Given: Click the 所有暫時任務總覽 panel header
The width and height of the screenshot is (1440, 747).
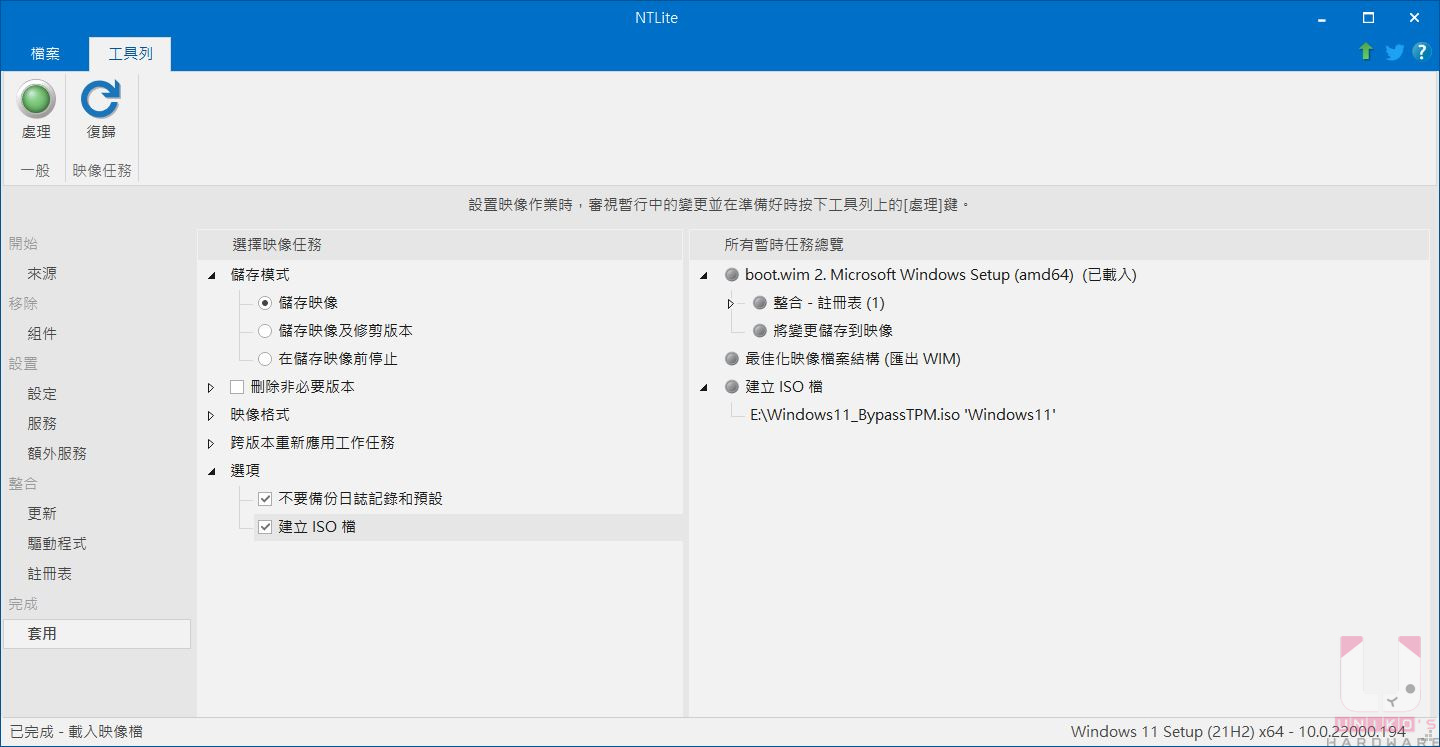Looking at the screenshot, I should 1059,244.
